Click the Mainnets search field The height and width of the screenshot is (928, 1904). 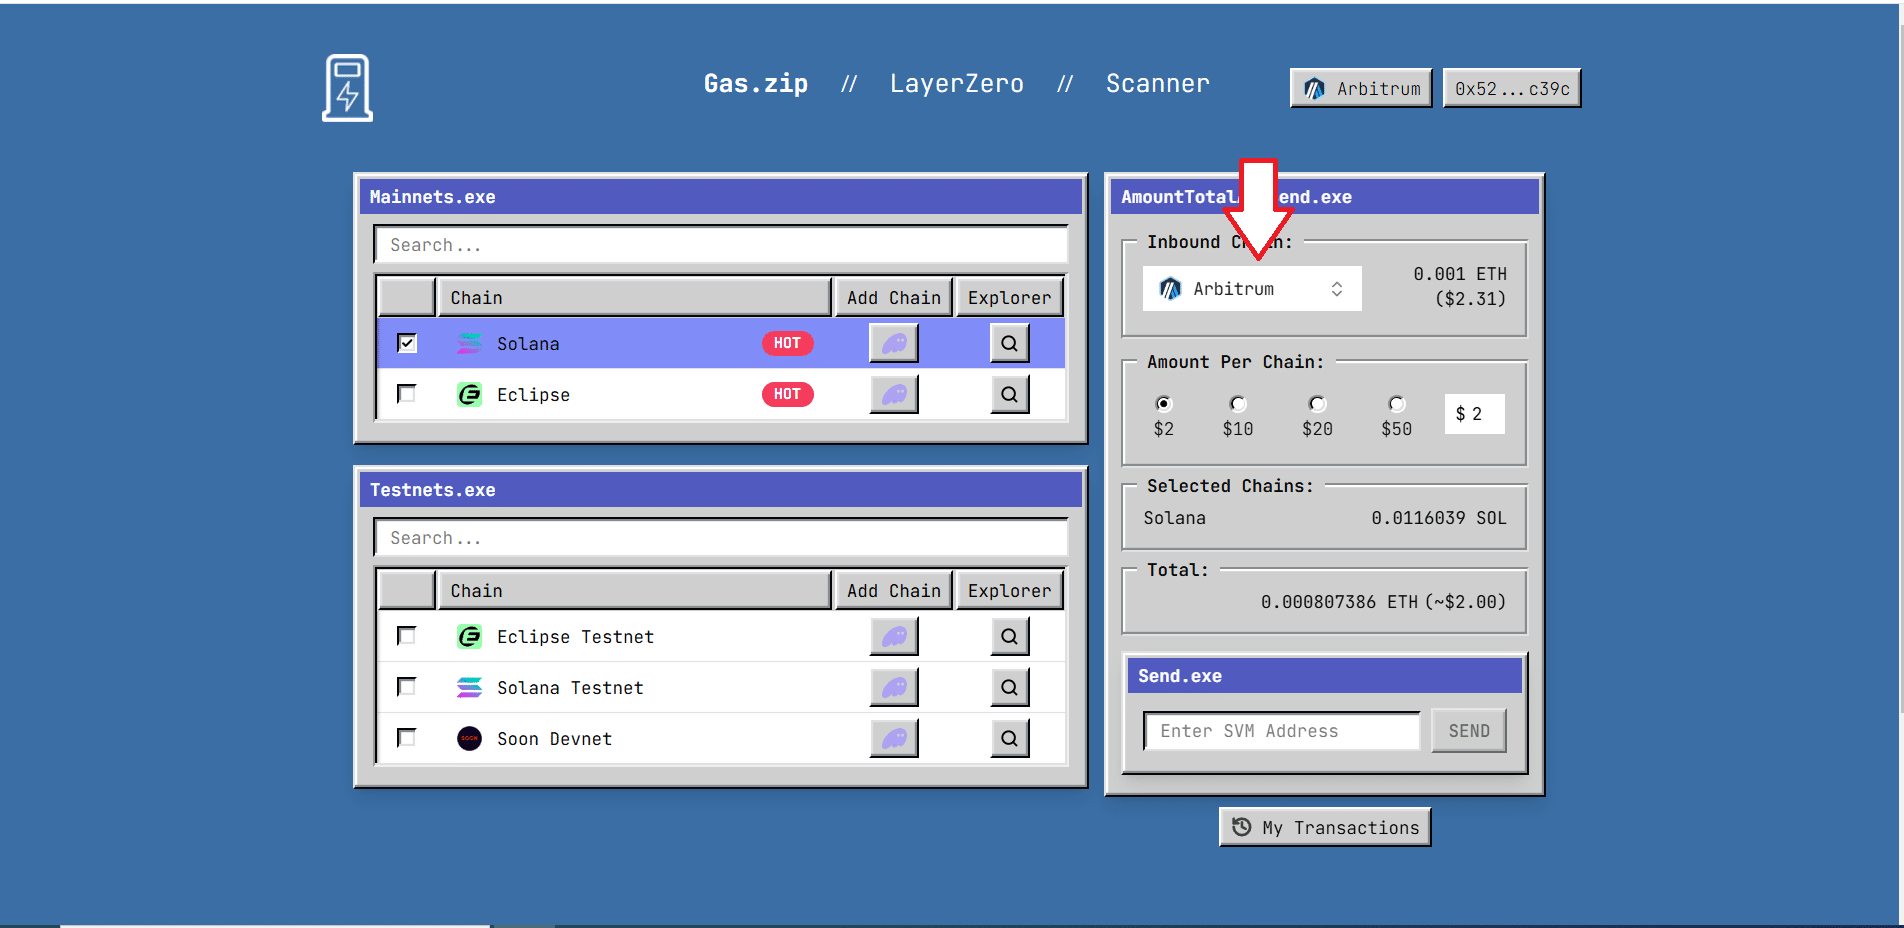(721, 245)
